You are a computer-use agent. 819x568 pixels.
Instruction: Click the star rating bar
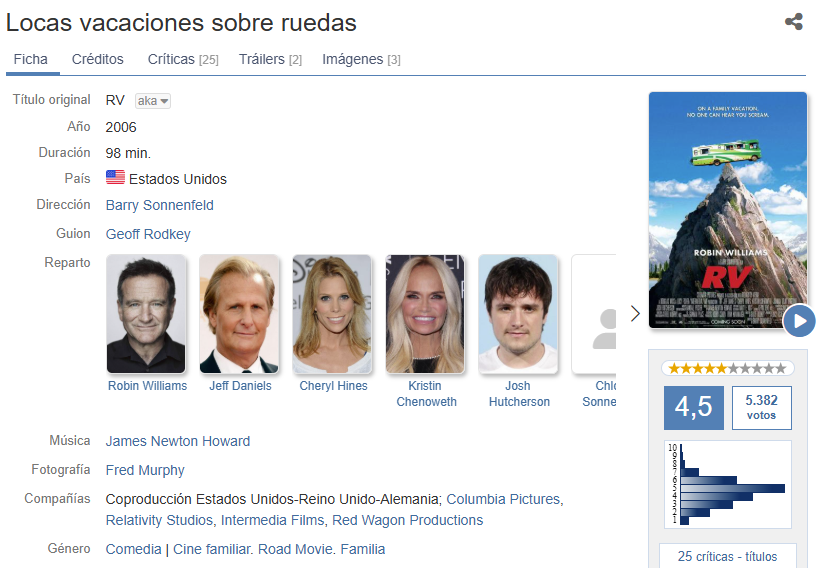coord(727,368)
